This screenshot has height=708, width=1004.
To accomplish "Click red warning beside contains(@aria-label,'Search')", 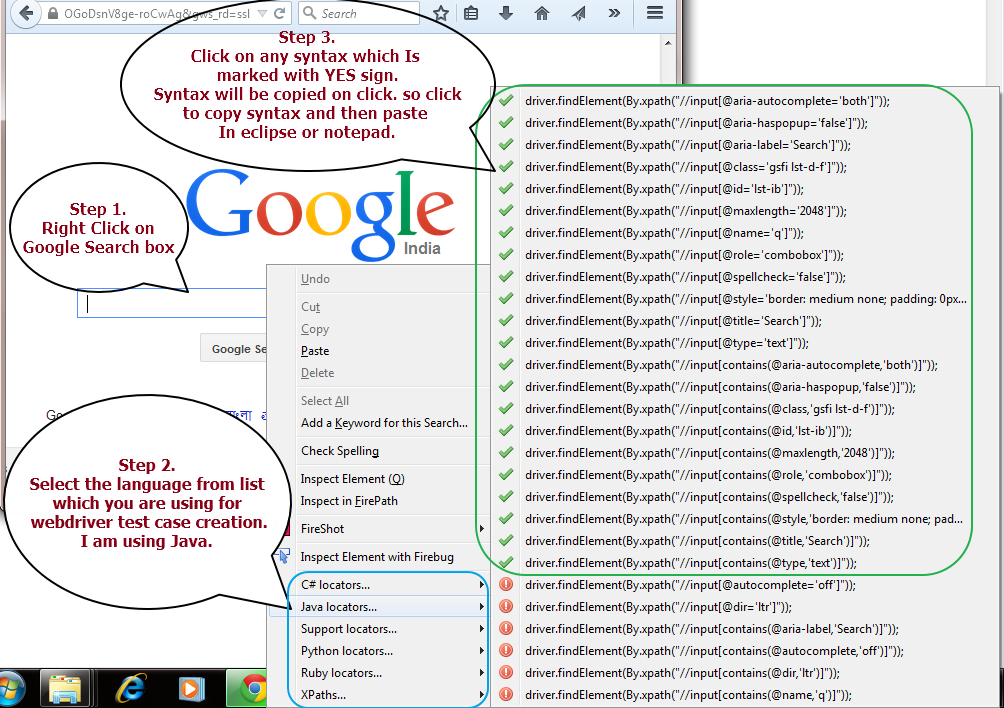I will point(506,628).
